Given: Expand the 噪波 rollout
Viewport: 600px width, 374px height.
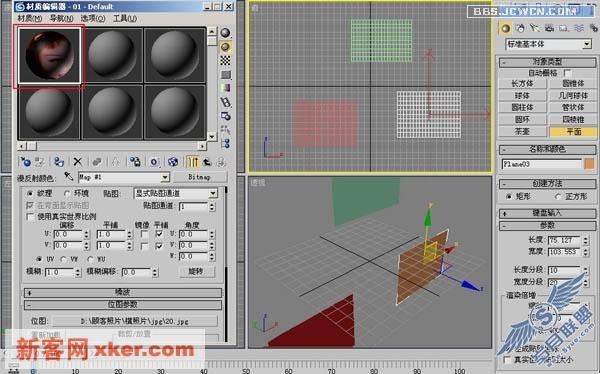Looking at the screenshot, I should tap(123, 292).
